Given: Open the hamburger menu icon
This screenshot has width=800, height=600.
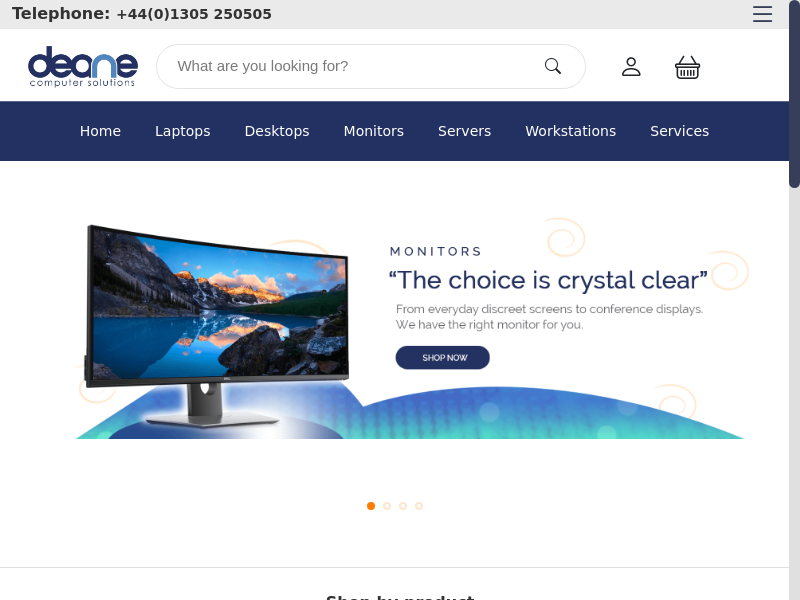Looking at the screenshot, I should pyautogui.click(x=762, y=14).
